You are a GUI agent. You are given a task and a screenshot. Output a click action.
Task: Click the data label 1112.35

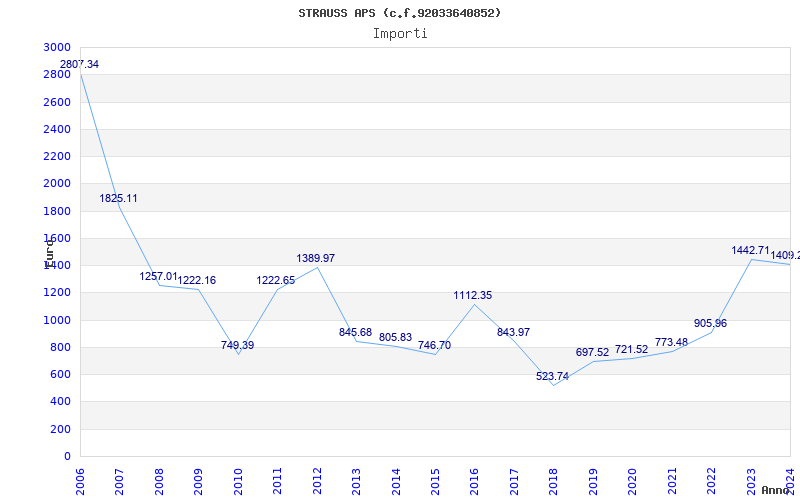473,295
